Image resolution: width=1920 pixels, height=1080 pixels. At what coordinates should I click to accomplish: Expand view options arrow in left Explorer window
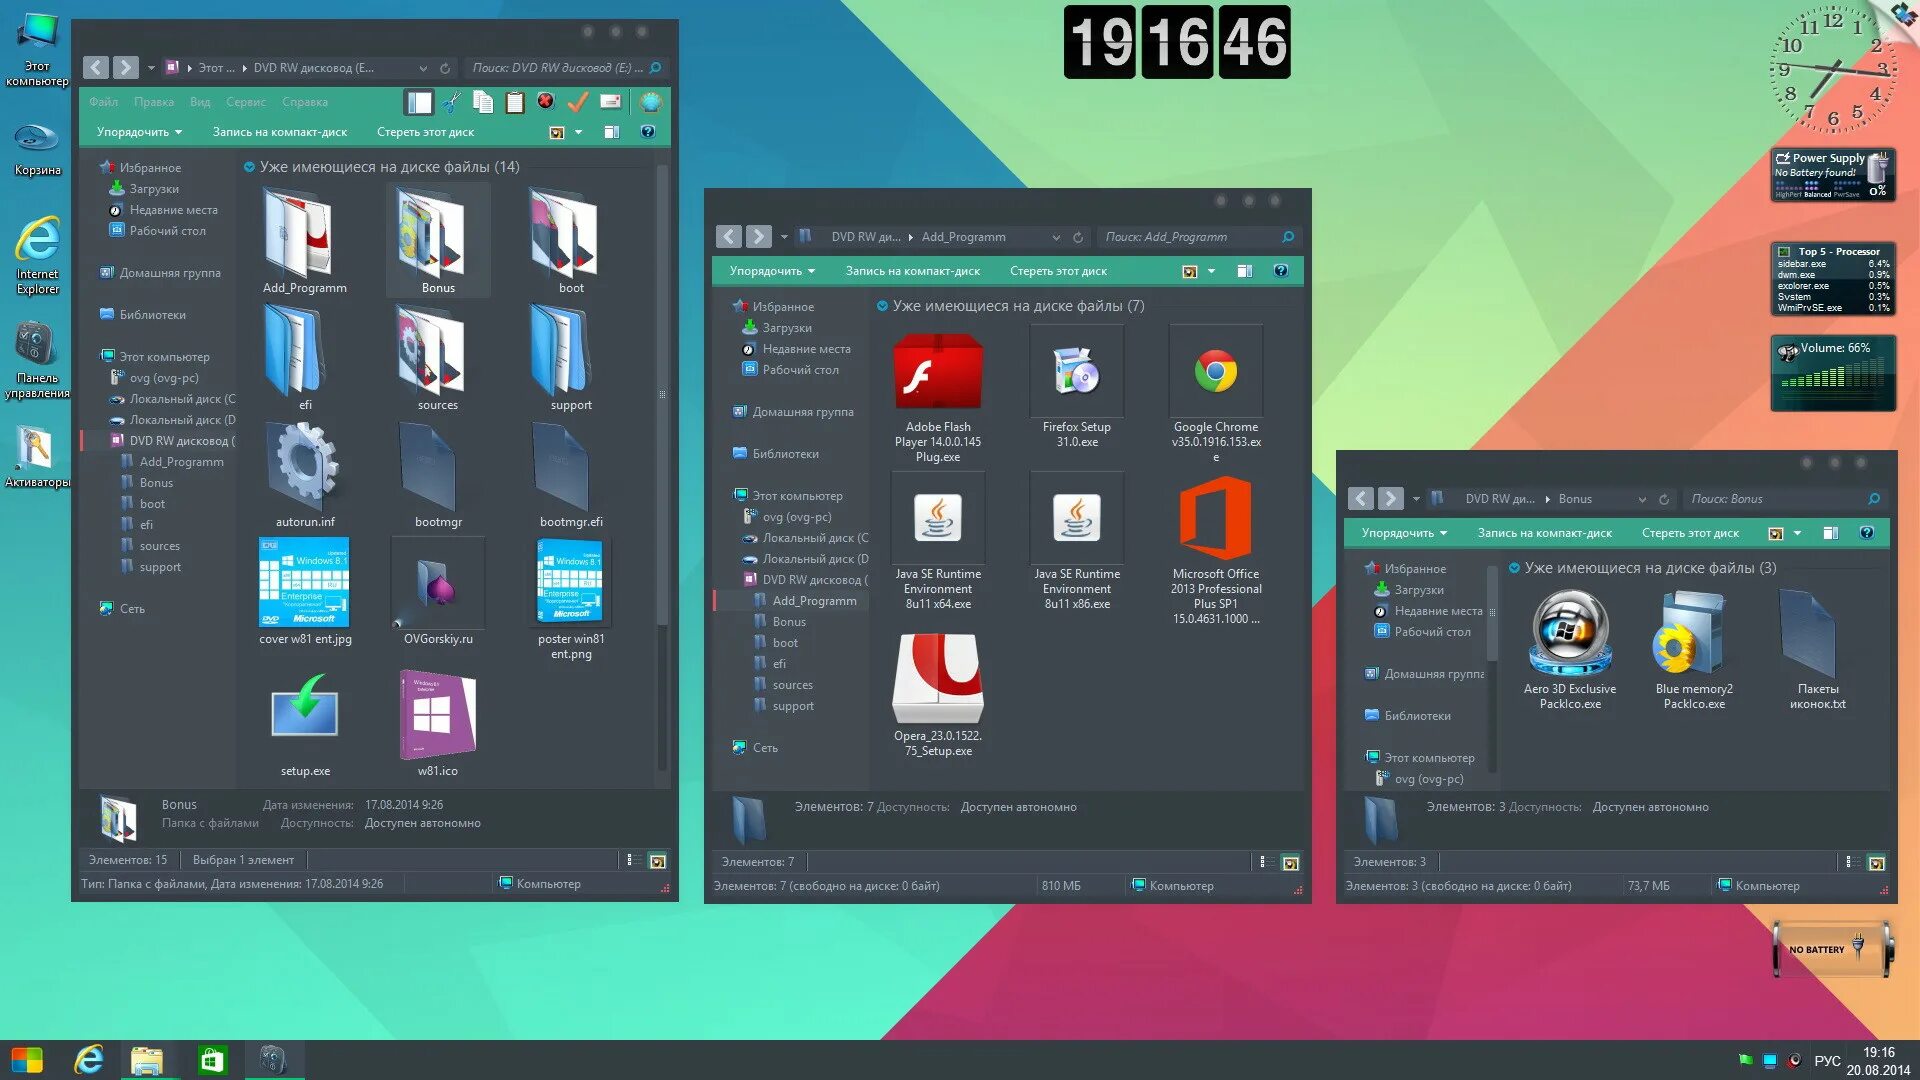pyautogui.click(x=578, y=132)
